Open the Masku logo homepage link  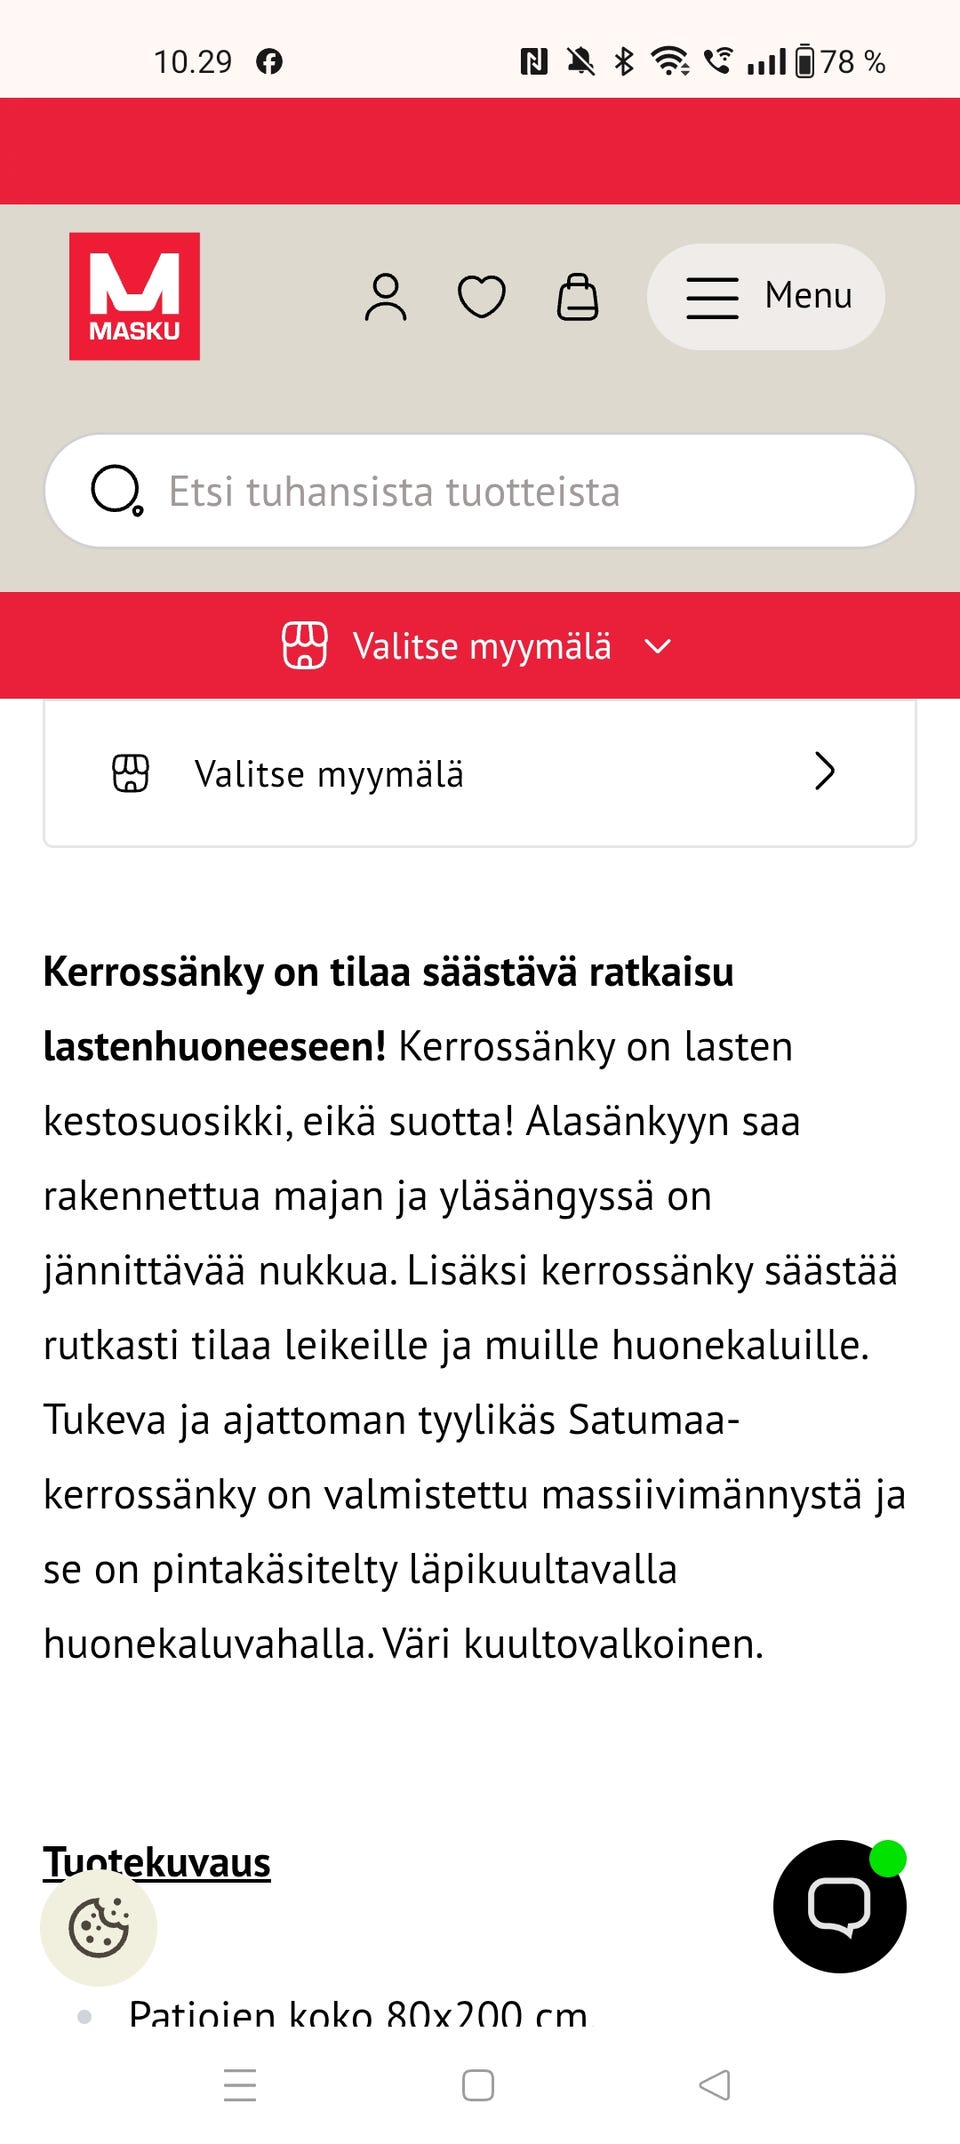coord(135,296)
